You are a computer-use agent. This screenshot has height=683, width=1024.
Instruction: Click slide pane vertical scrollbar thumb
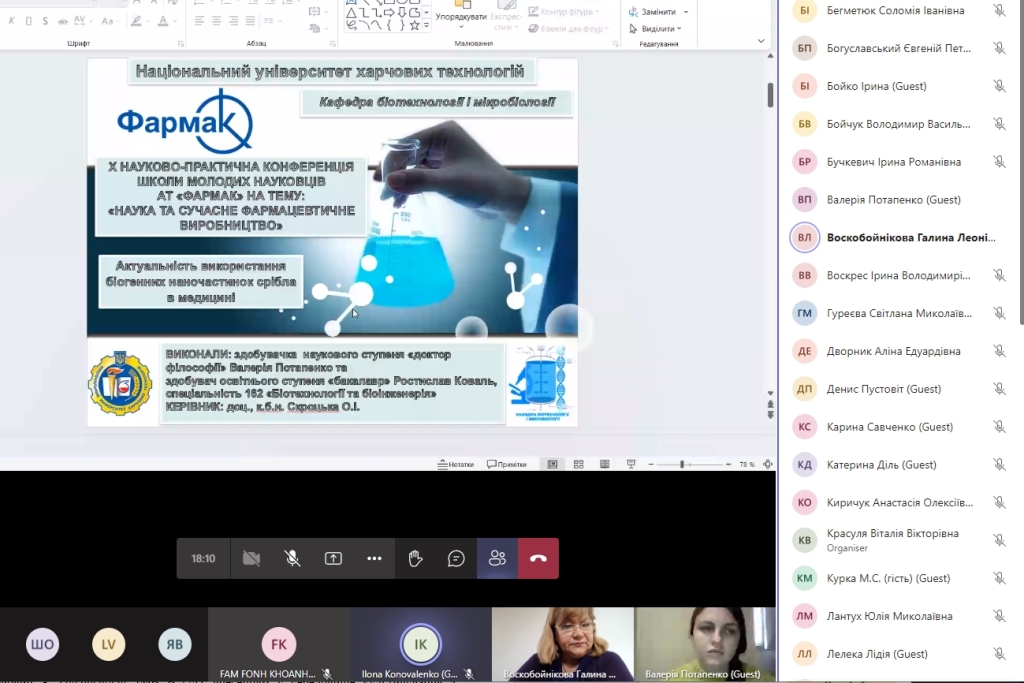click(771, 95)
